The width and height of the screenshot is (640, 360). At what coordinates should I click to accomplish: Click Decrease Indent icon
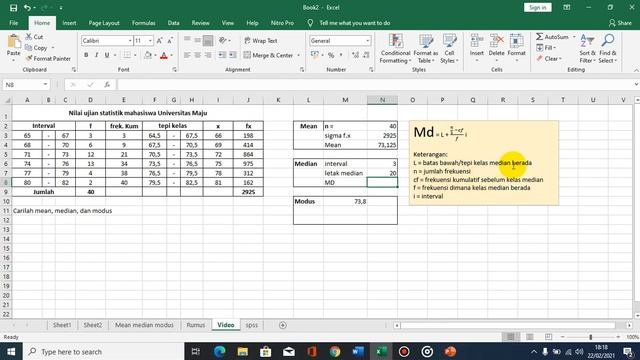(x=222, y=55)
